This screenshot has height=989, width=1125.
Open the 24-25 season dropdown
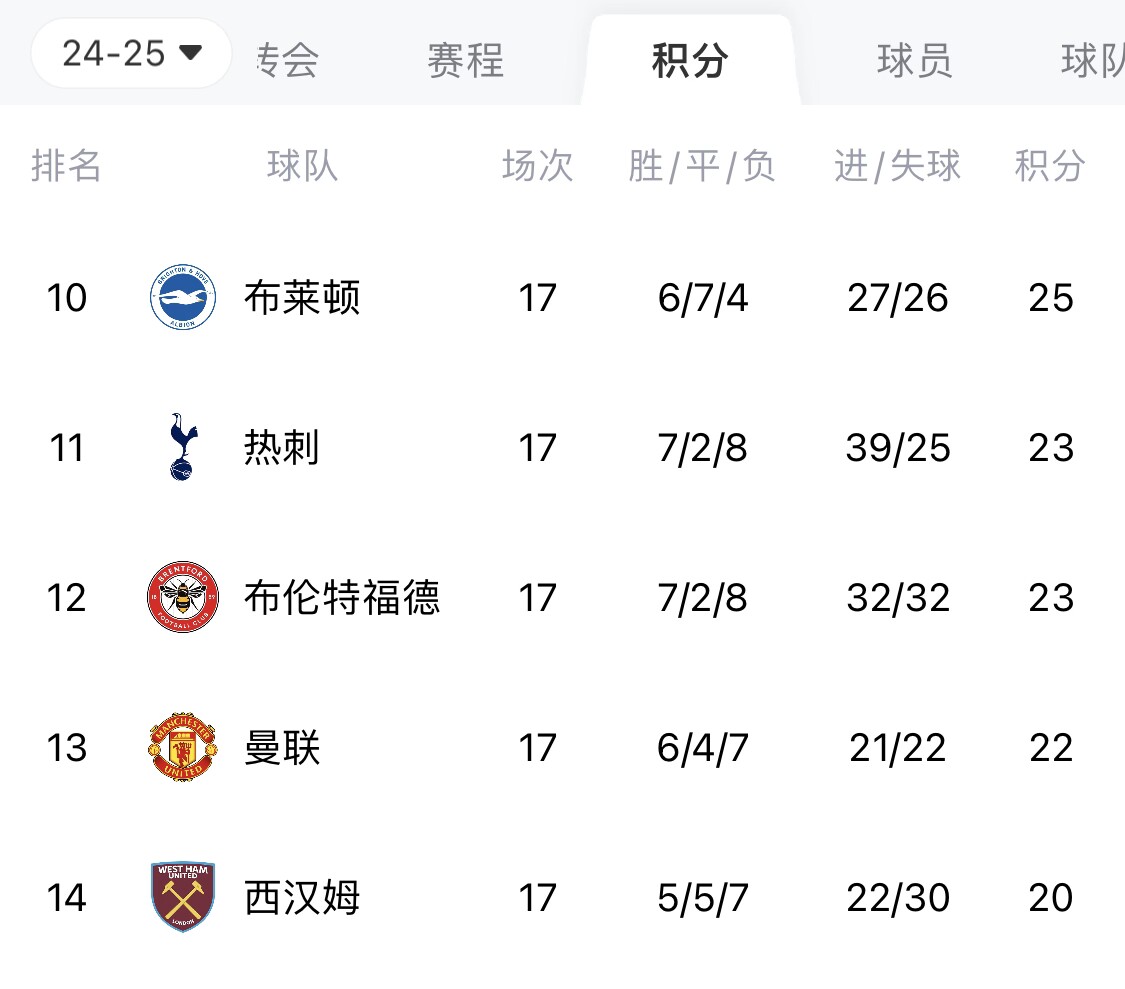(132, 53)
